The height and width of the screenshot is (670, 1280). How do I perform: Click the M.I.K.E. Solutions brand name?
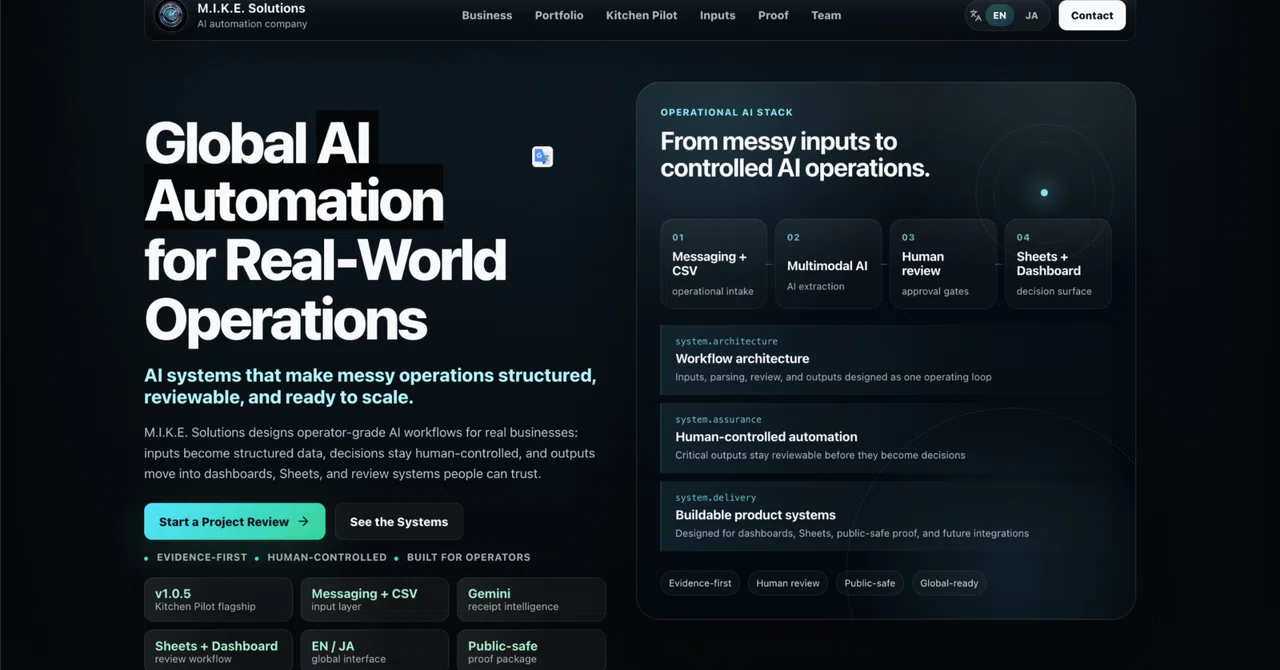pos(251,8)
